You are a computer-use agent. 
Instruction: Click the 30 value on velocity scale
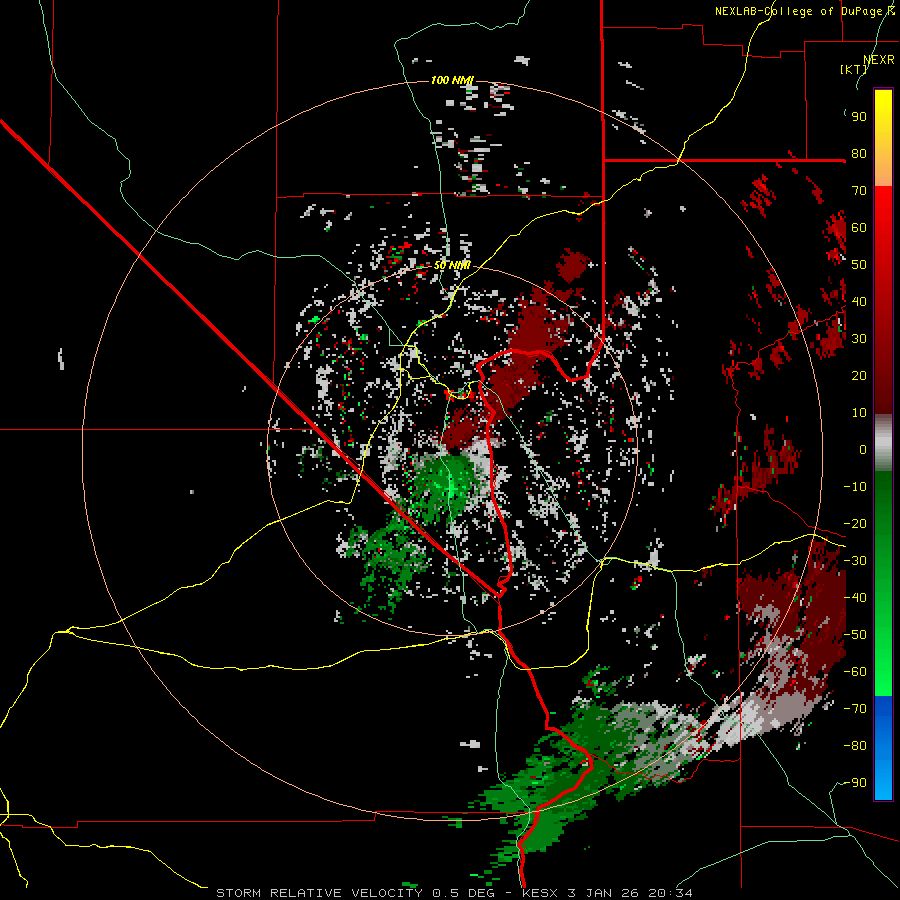859,339
